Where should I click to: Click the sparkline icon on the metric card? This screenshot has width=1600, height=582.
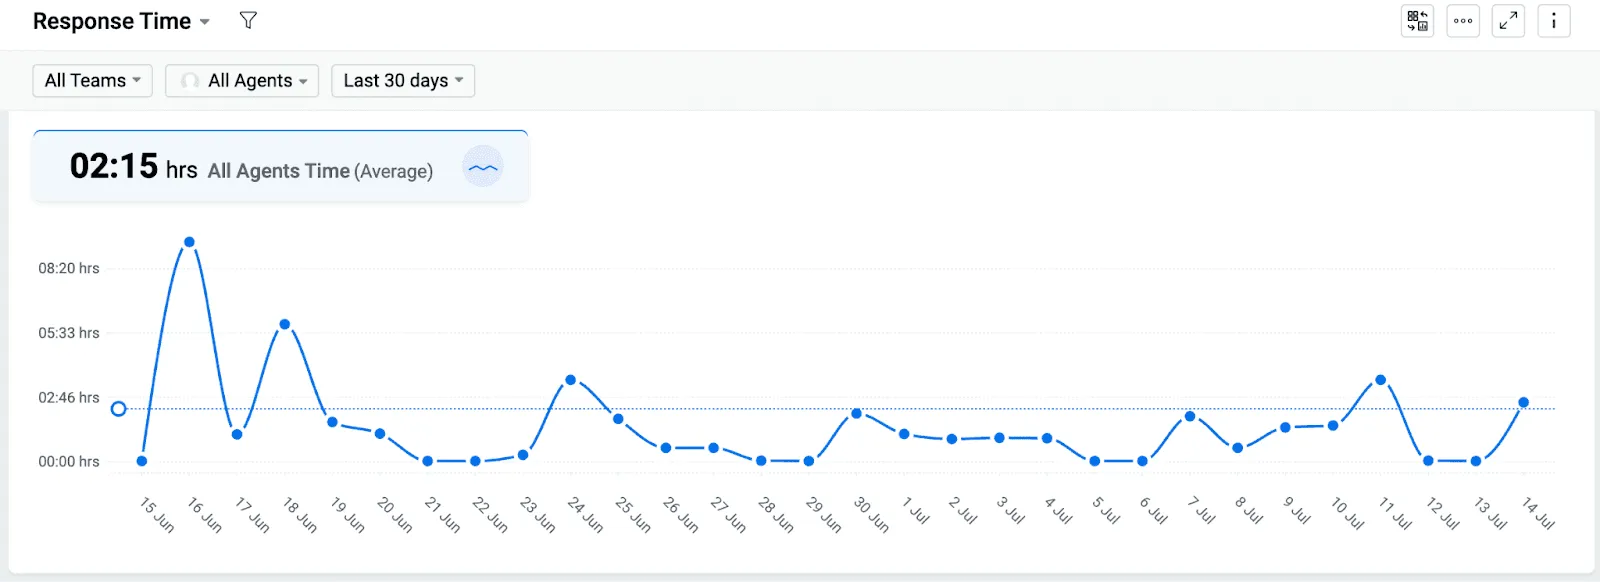click(484, 167)
